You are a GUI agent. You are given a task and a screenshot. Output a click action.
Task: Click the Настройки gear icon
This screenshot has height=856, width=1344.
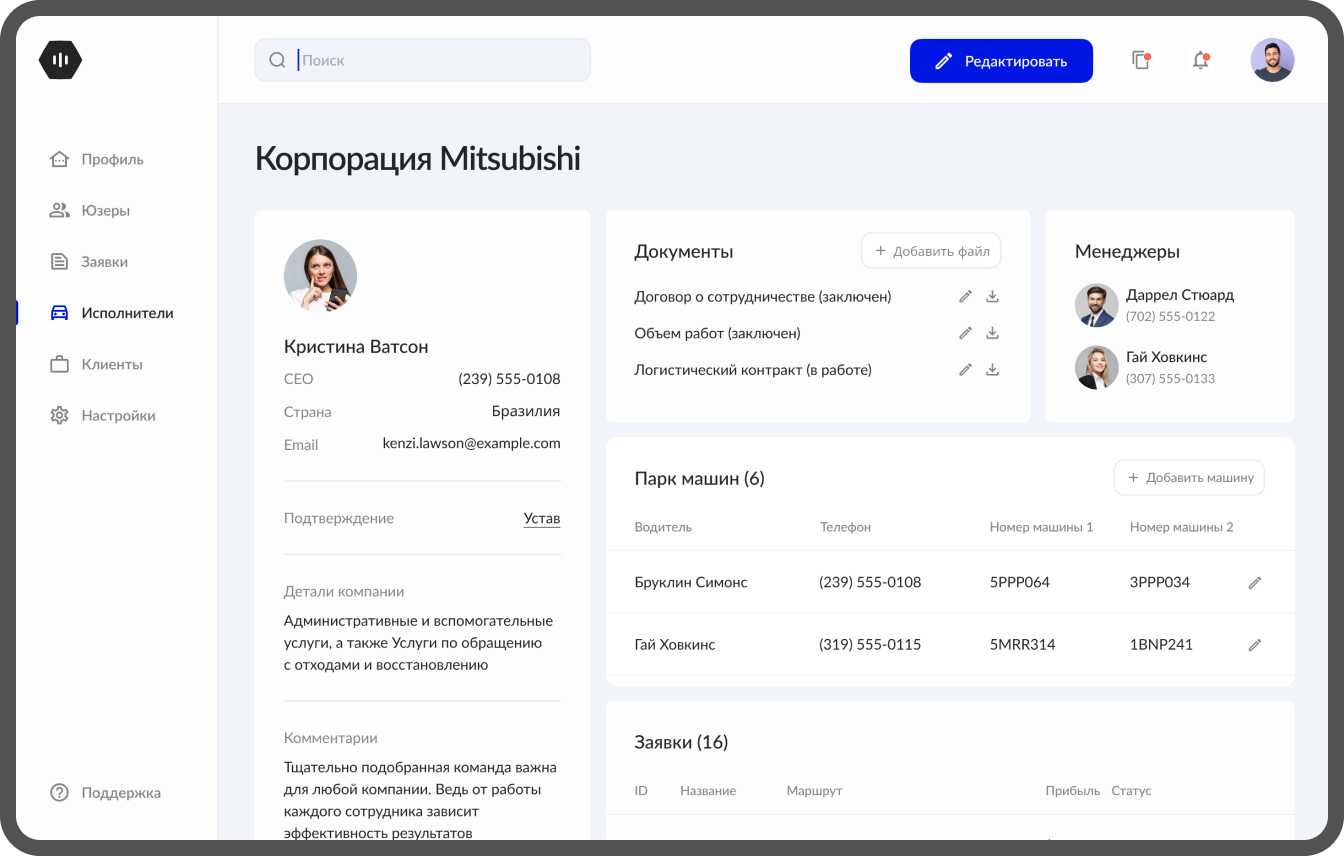pos(60,415)
